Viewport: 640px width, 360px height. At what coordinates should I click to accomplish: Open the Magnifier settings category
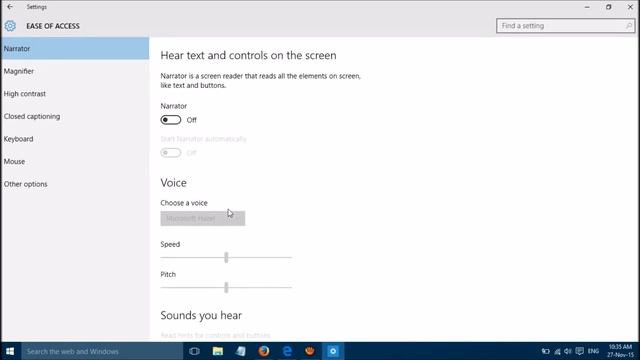[x=75, y=71]
